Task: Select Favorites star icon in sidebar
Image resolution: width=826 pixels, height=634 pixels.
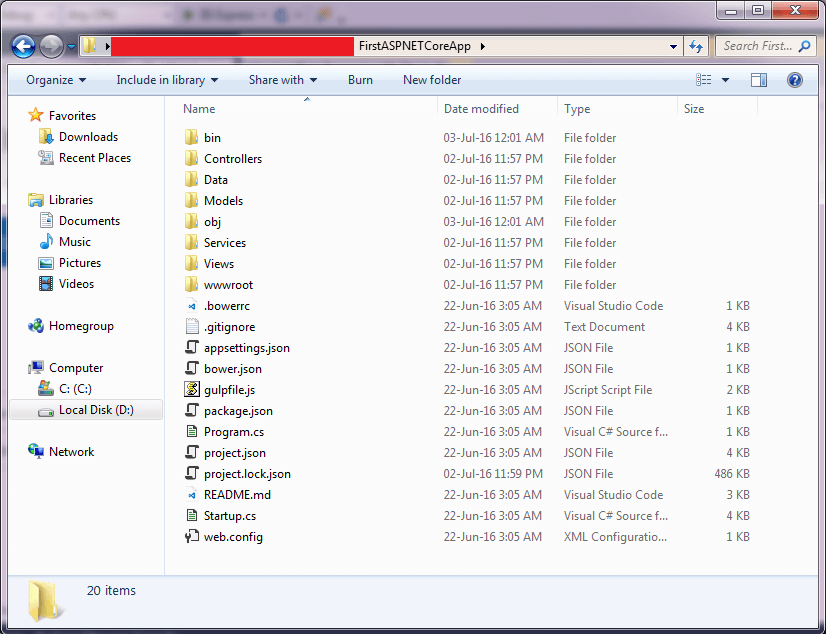Action: pos(35,115)
